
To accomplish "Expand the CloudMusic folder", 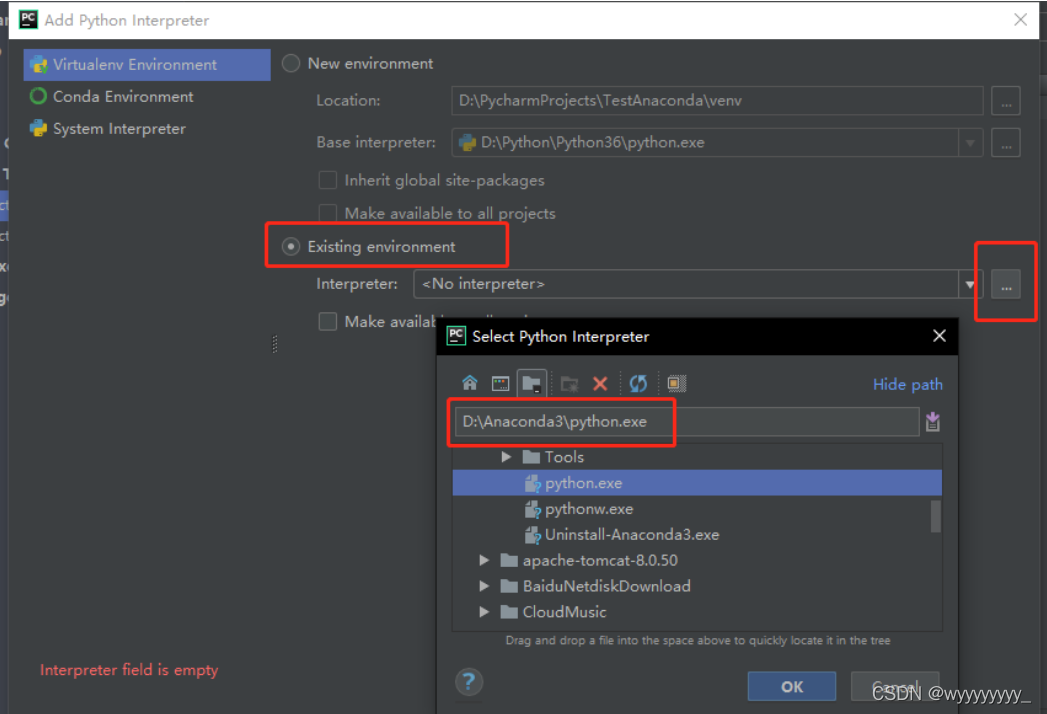I will [484, 612].
